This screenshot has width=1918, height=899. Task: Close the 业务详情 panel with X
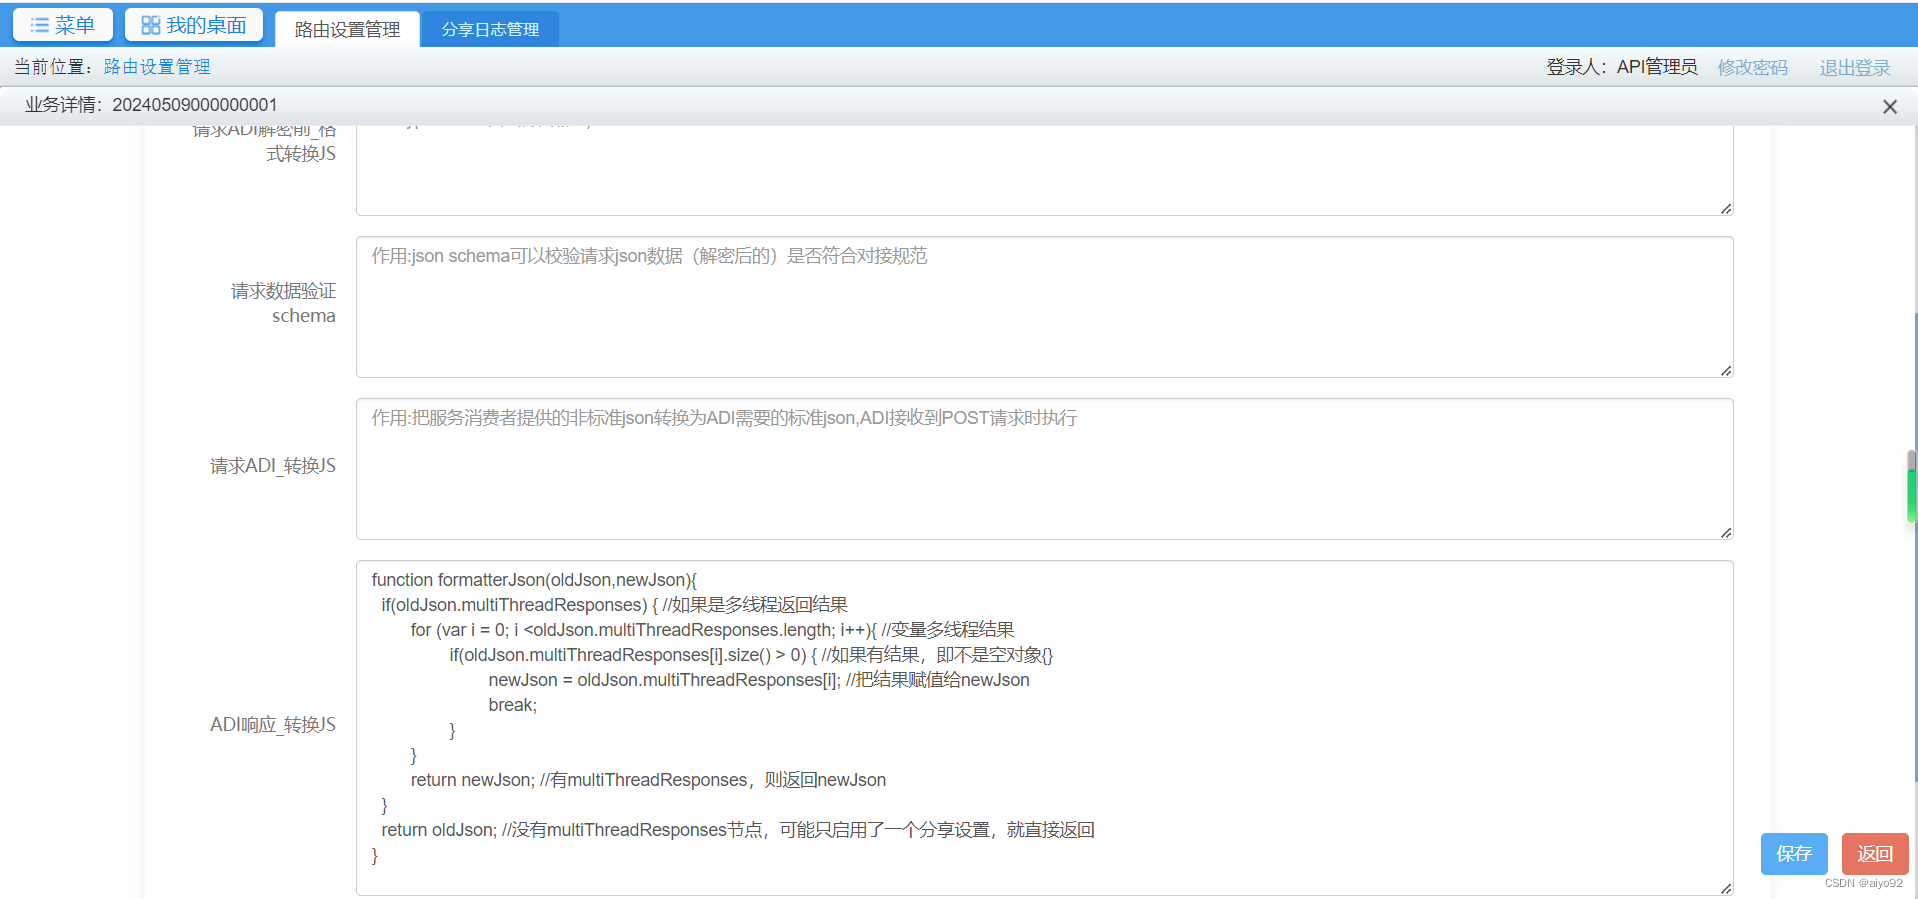click(x=1889, y=106)
